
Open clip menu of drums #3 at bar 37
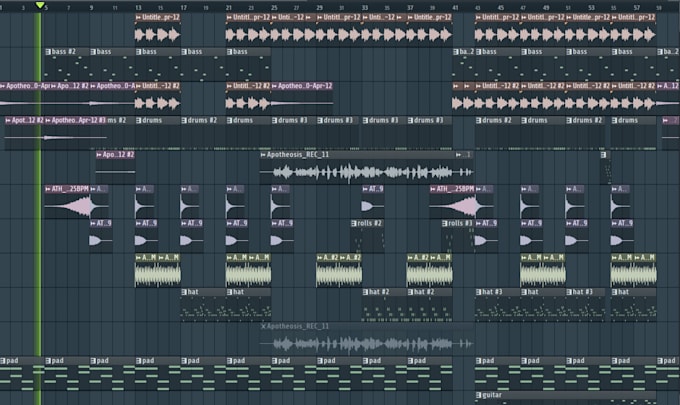(411, 121)
